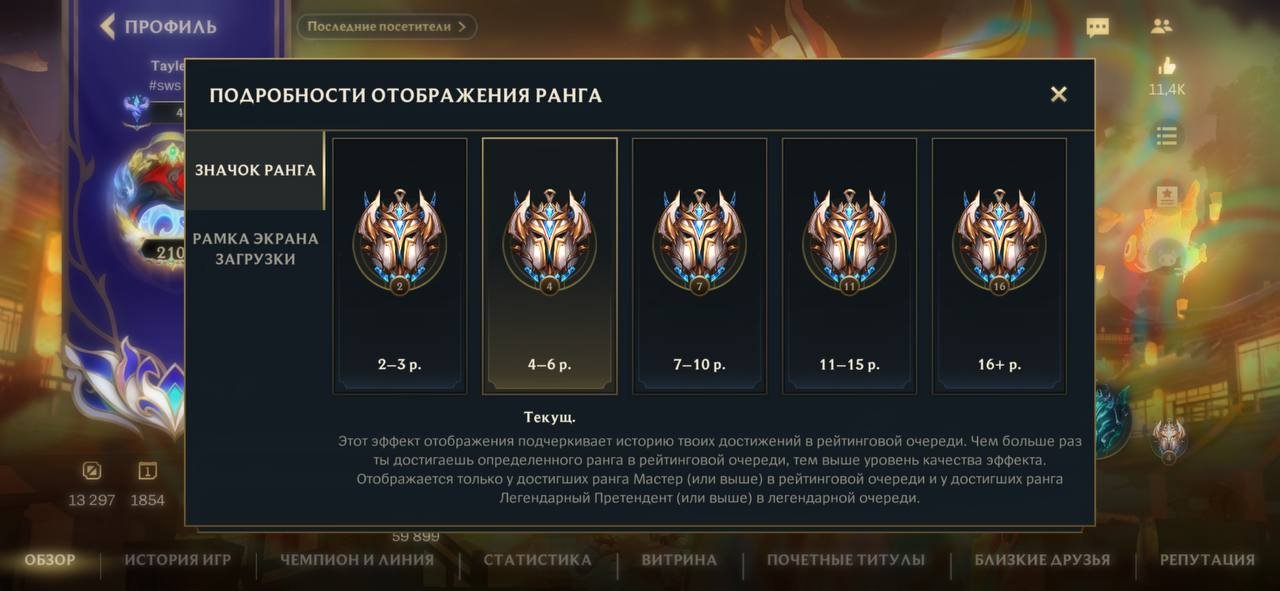Open the chat messages icon

point(1098,27)
